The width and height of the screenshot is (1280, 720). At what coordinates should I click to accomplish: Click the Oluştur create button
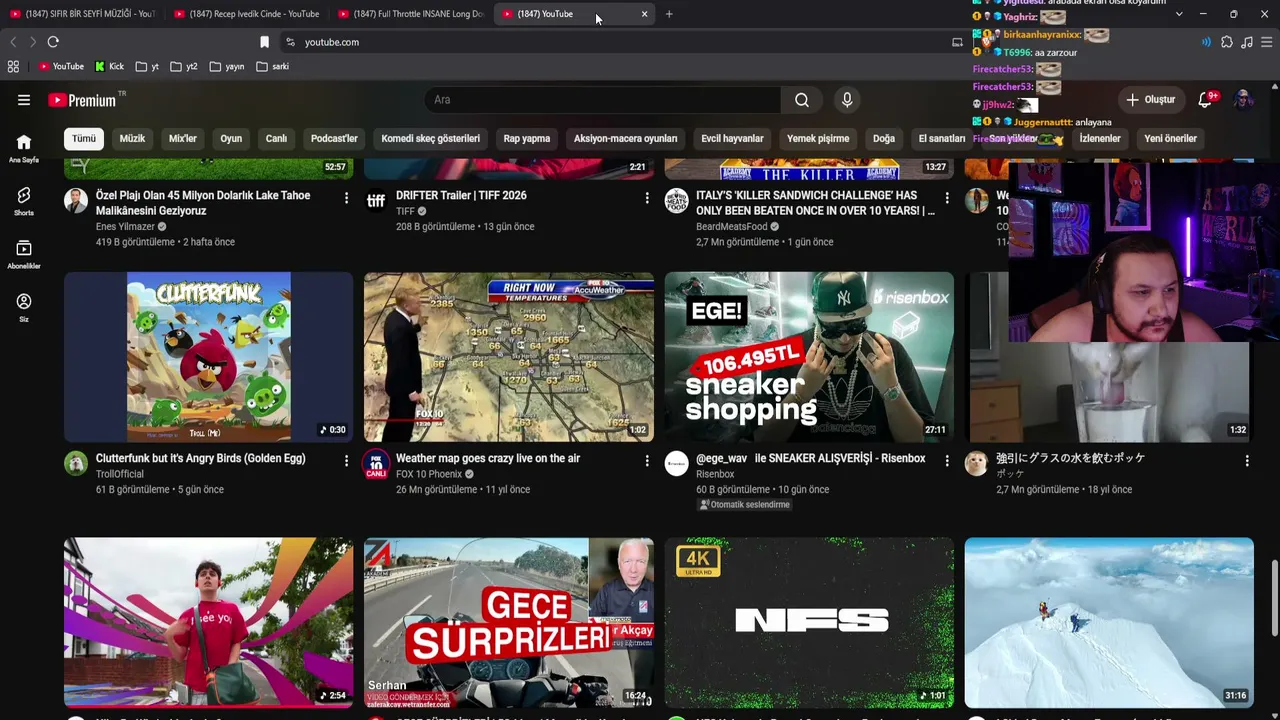click(x=1151, y=100)
